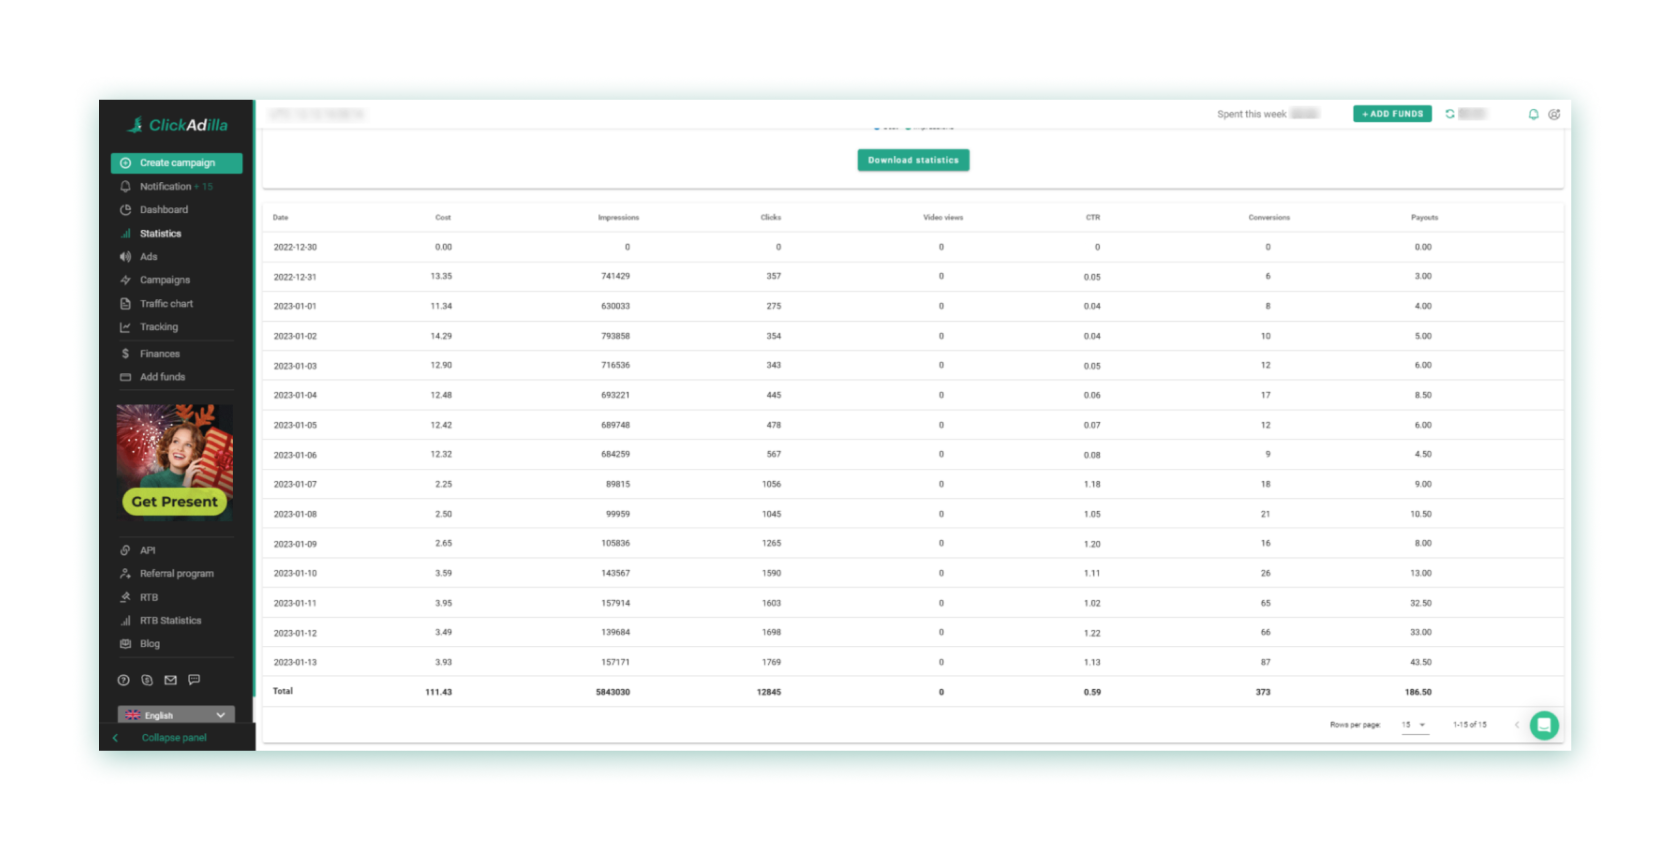Click the + ADD FUNDS button

1392,114
